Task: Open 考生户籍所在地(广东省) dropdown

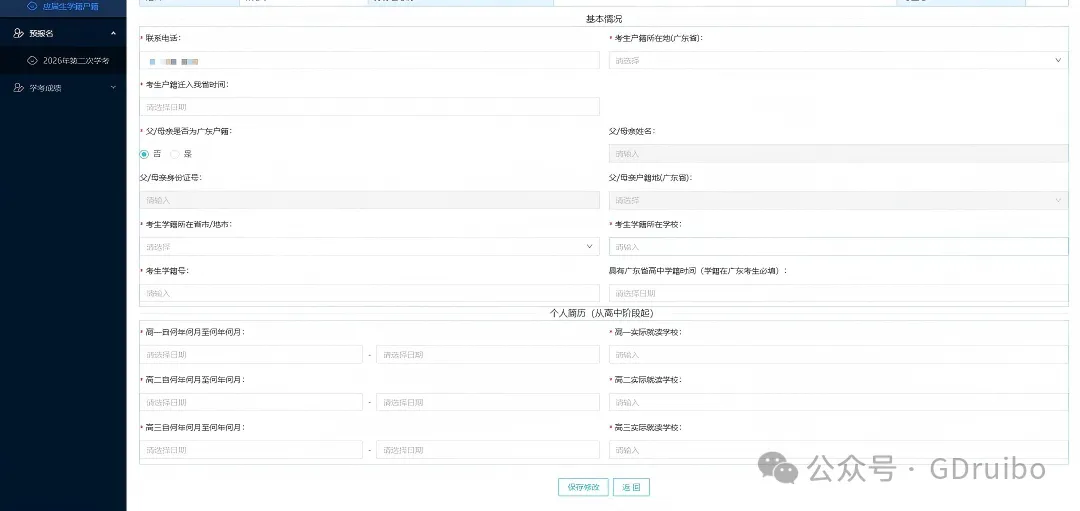Action: [x=838, y=61]
